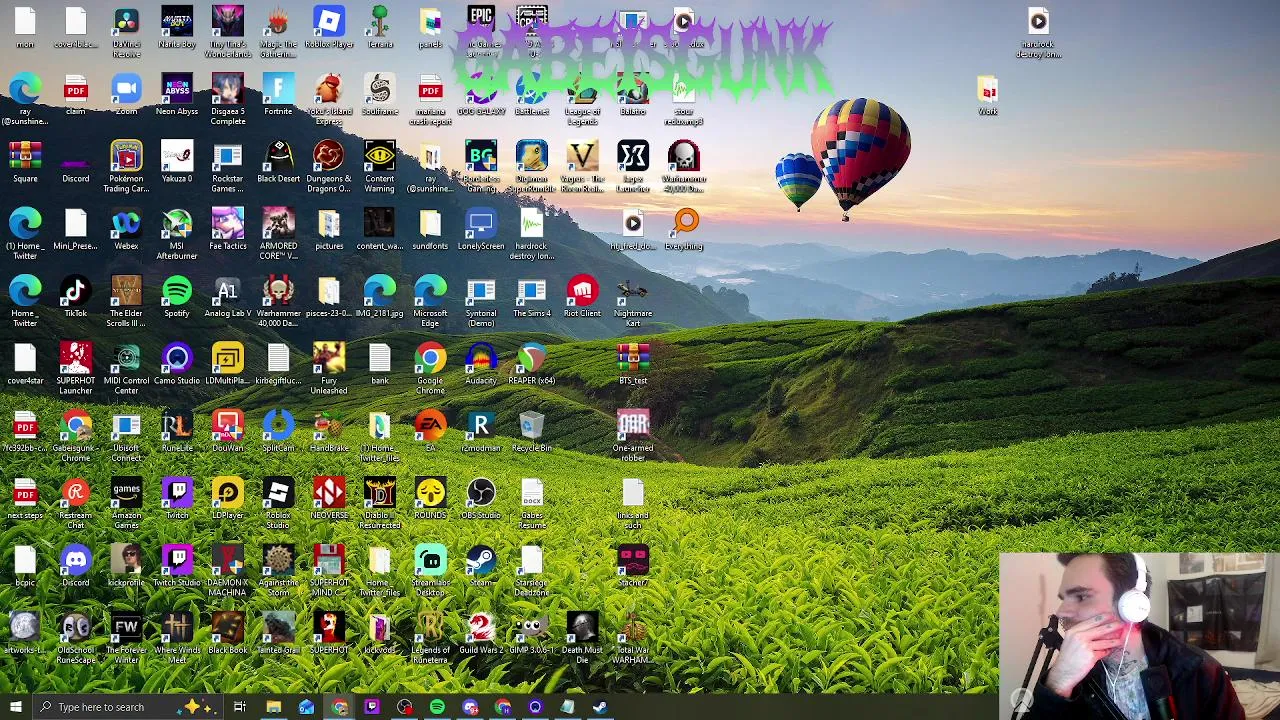Select the Gabes Resume document

532,504
